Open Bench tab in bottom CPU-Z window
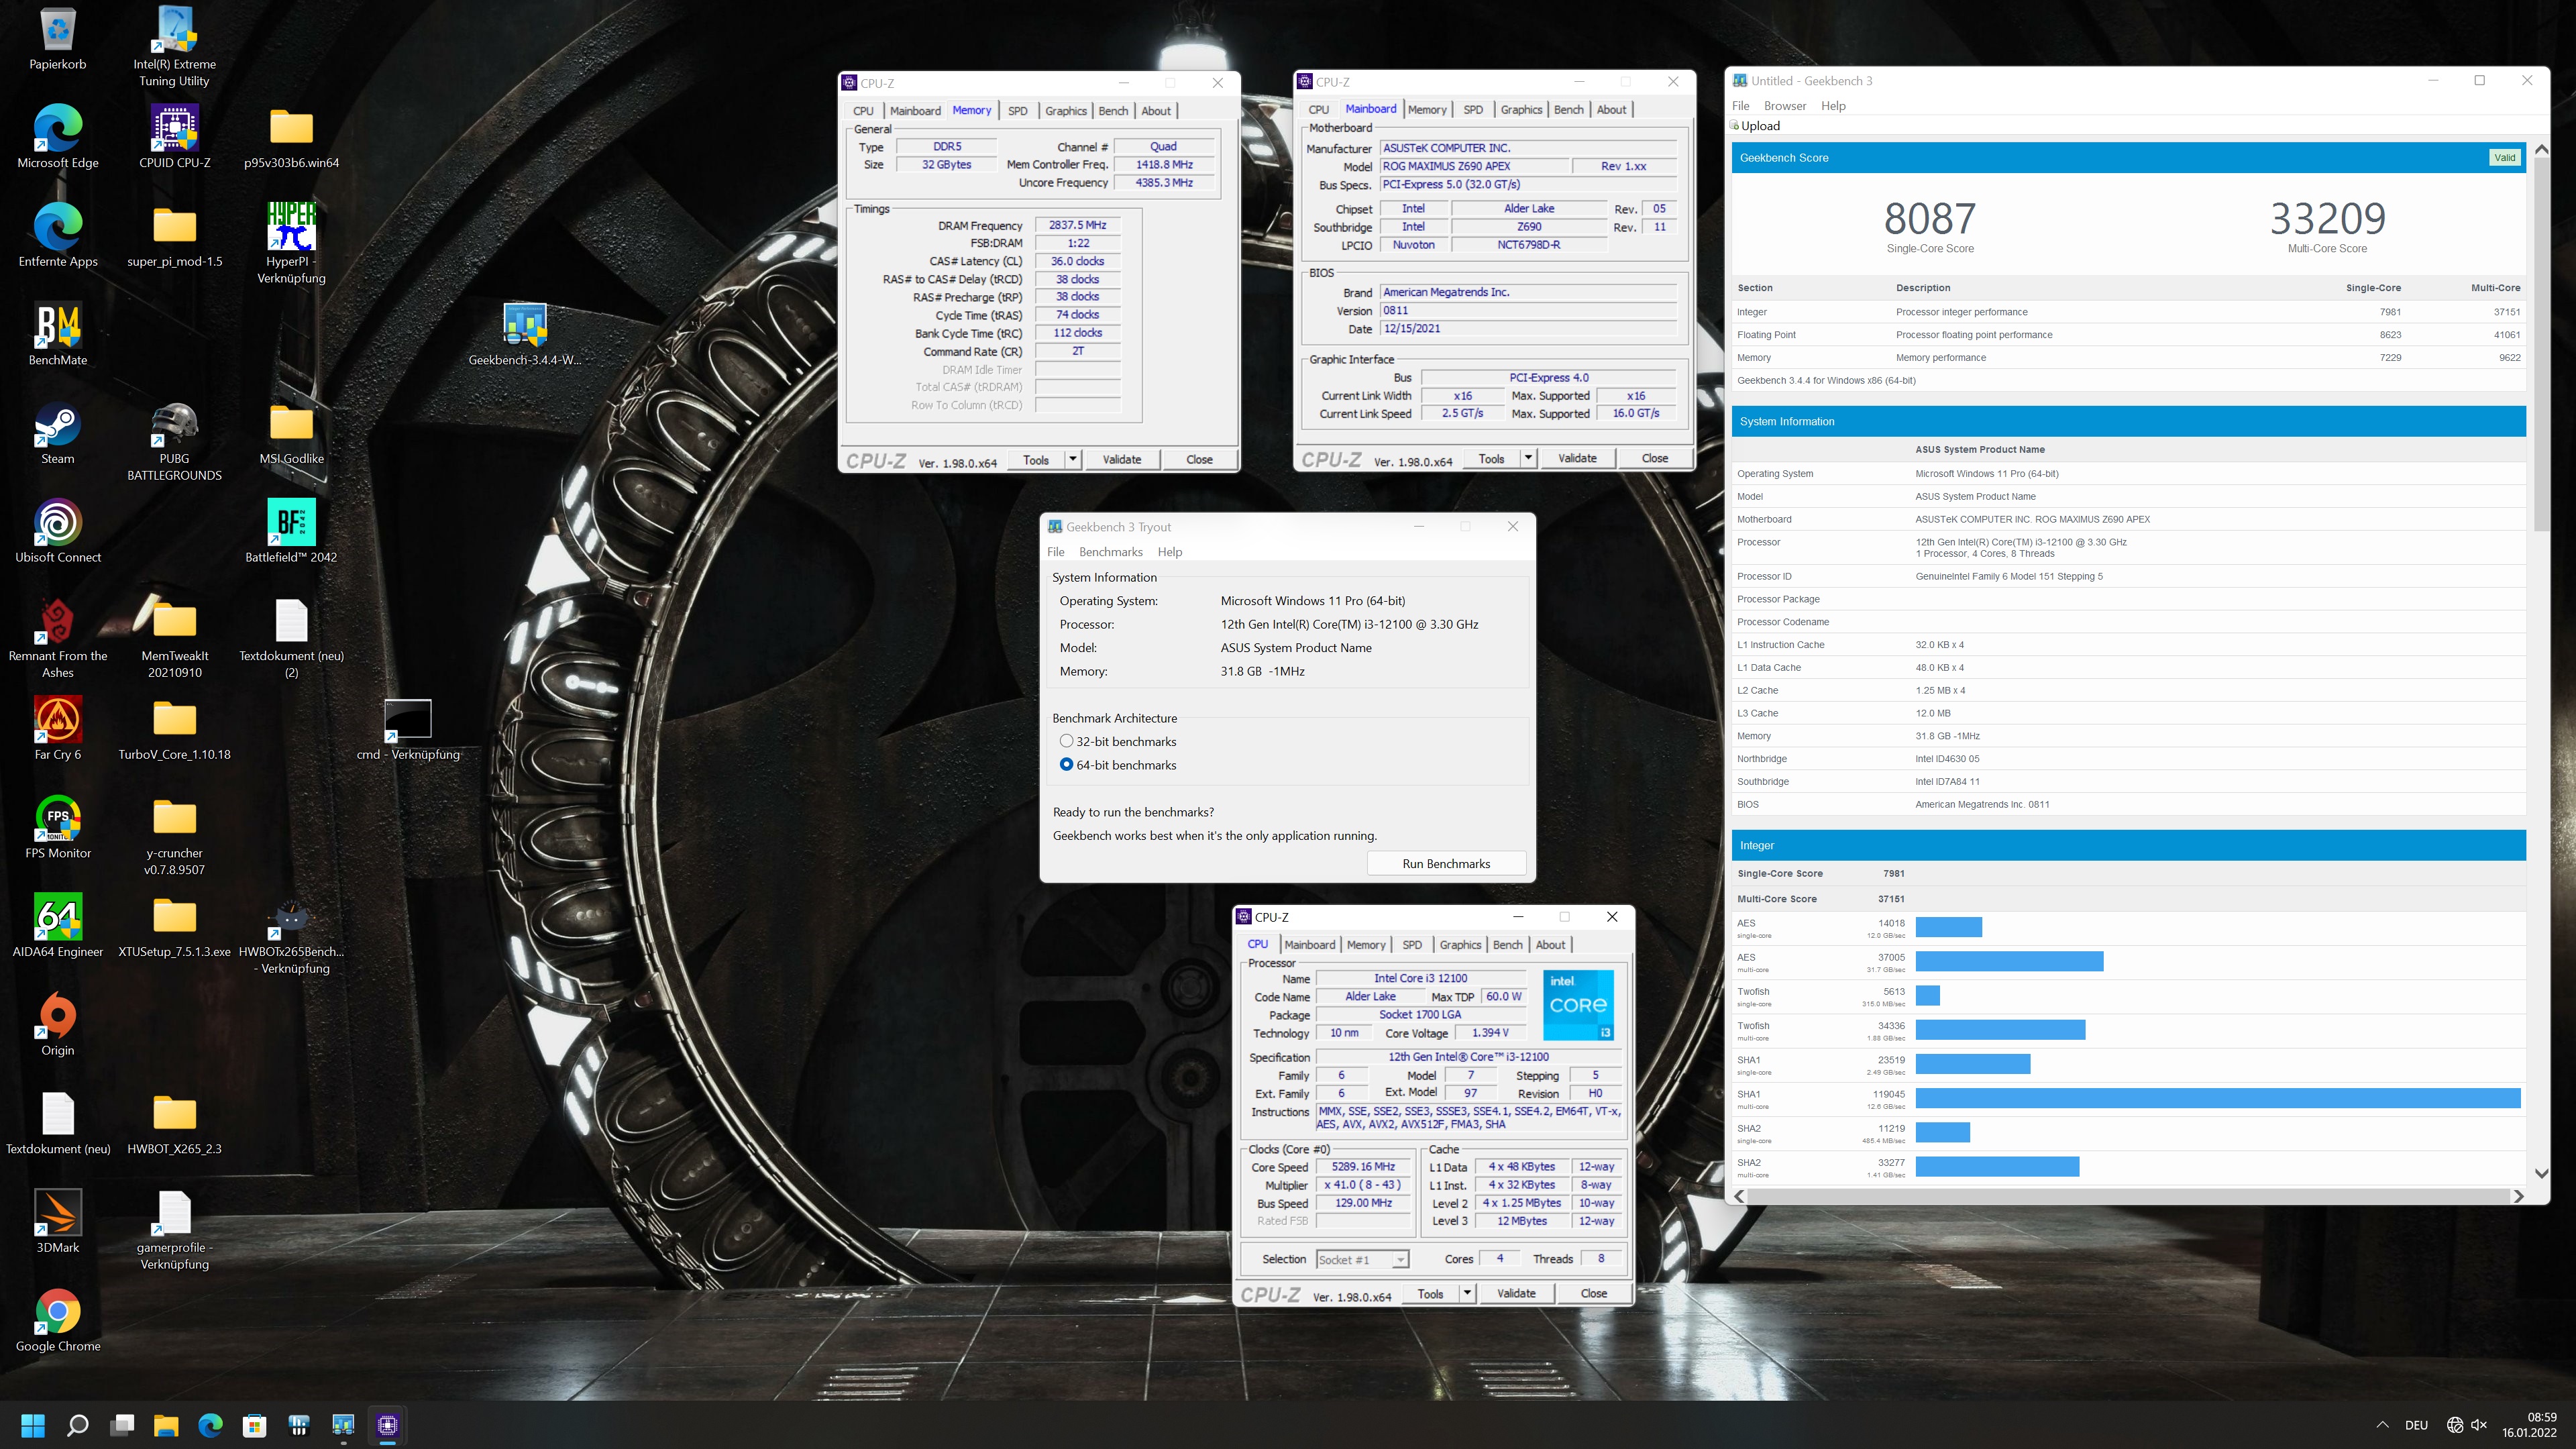The height and width of the screenshot is (1449, 2576). click(x=1507, y=944)
